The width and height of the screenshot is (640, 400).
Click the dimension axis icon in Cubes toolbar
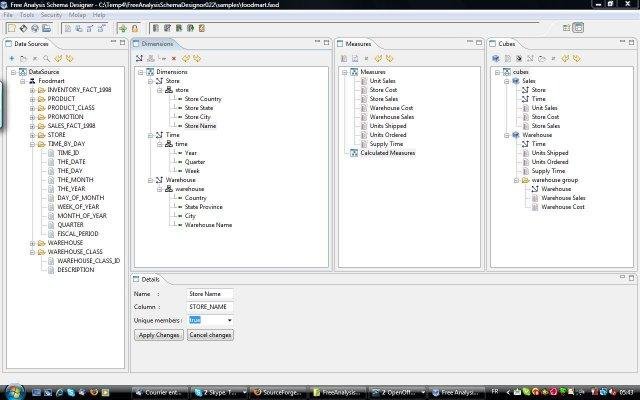point(530,59)
